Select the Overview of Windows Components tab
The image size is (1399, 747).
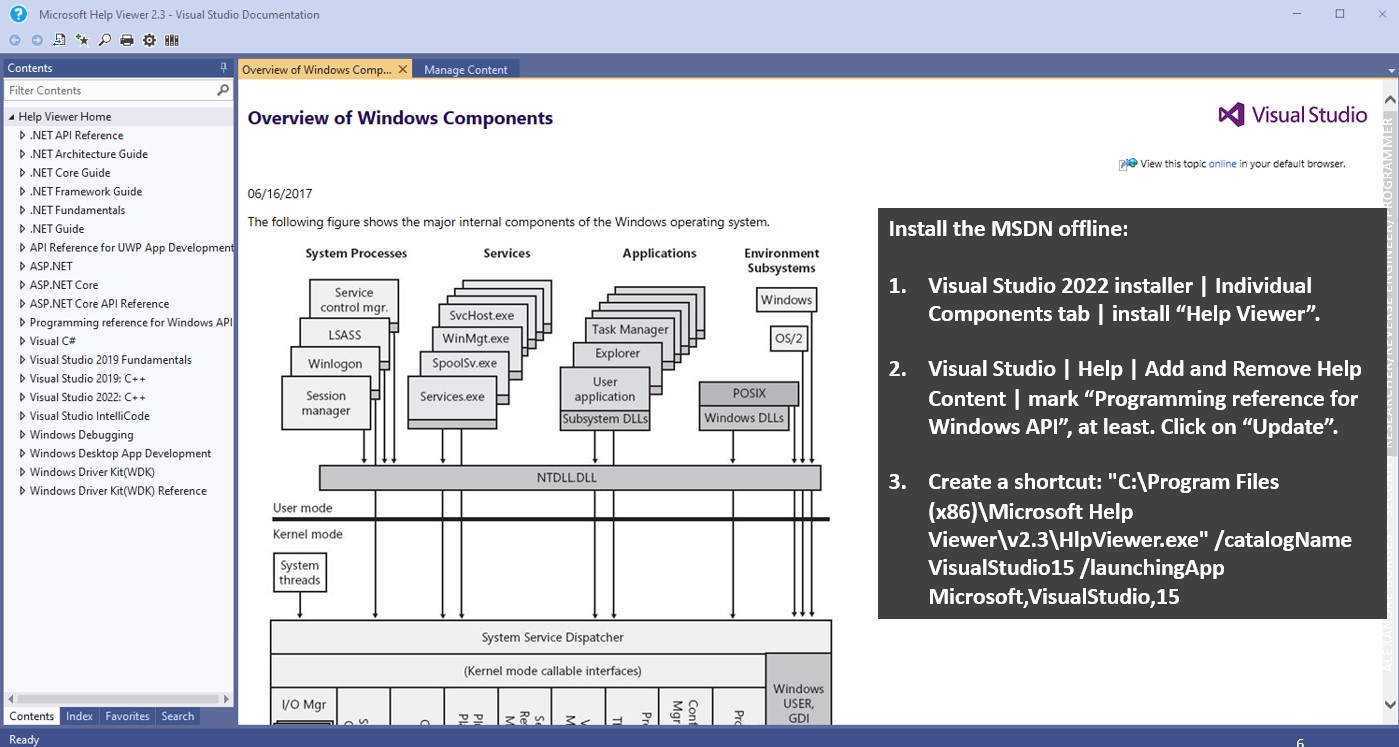click(x=317, y=69)
